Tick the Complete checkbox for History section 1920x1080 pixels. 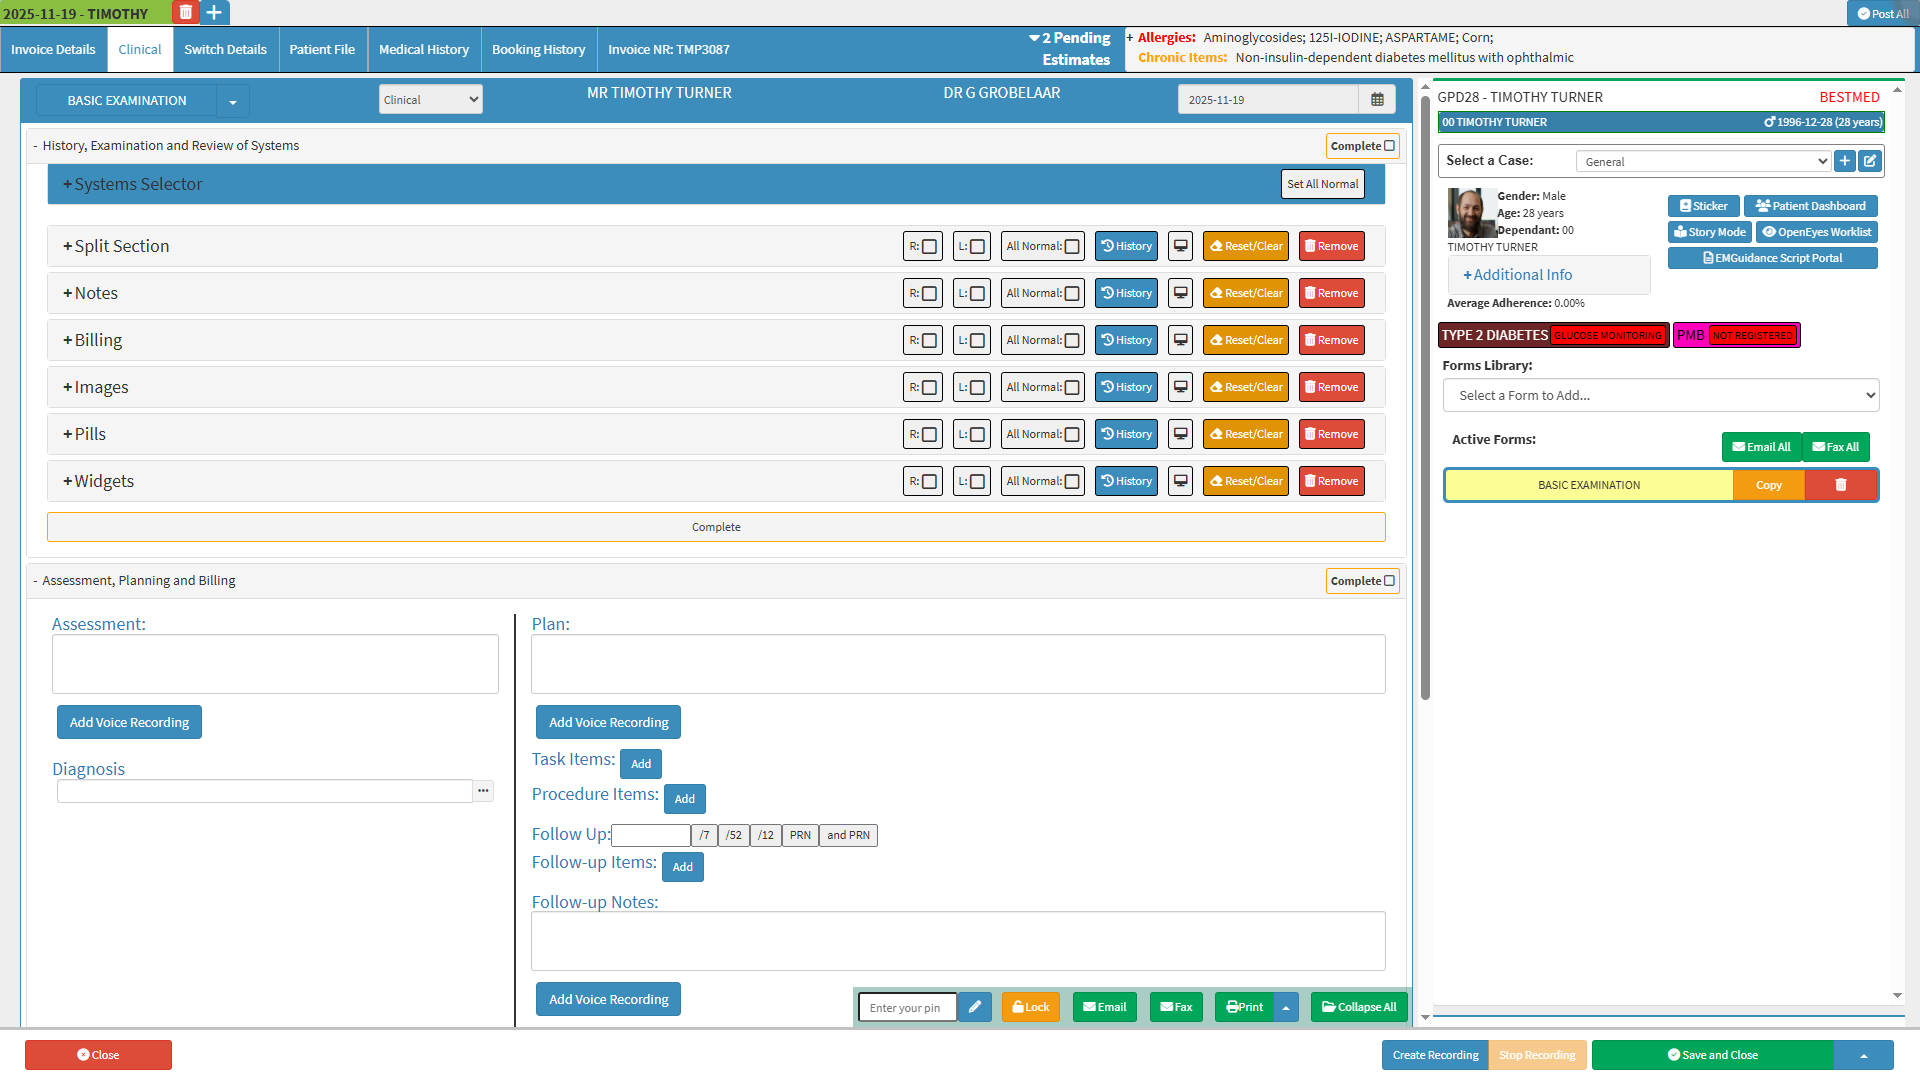tap(1389, 146)
